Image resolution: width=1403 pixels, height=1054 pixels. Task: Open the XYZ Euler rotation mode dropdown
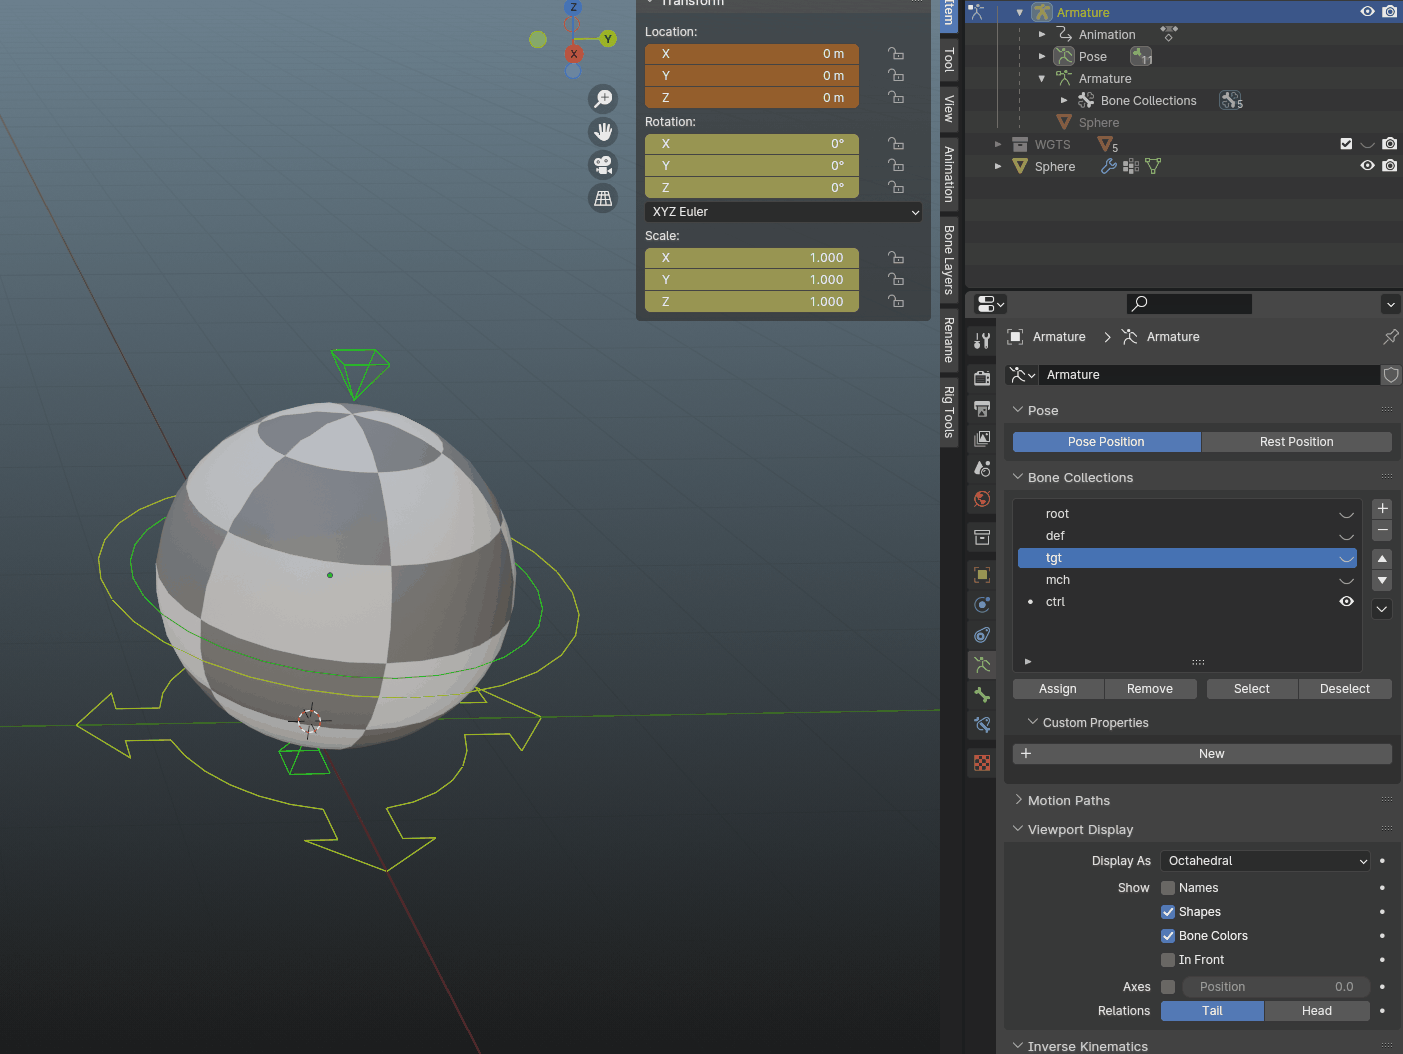click(x=783, y=212)
